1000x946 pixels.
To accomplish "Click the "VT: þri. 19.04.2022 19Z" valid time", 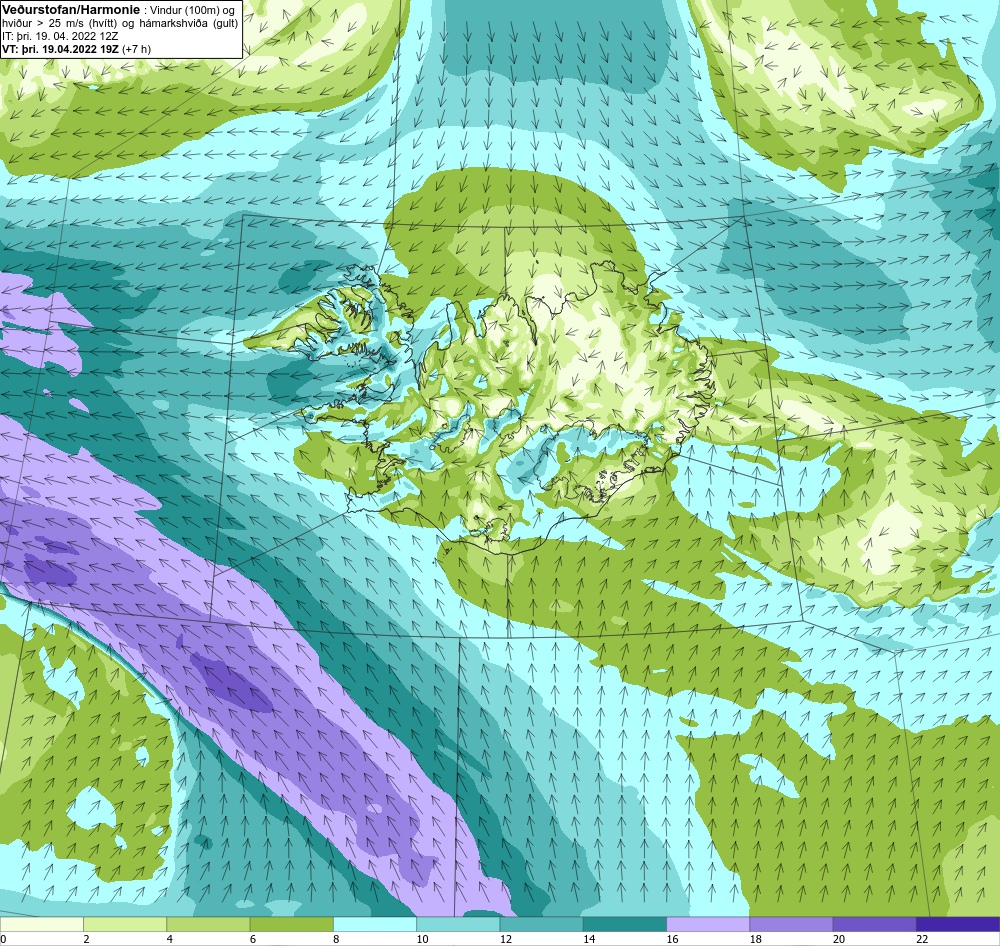I will (x=60, y=48).
